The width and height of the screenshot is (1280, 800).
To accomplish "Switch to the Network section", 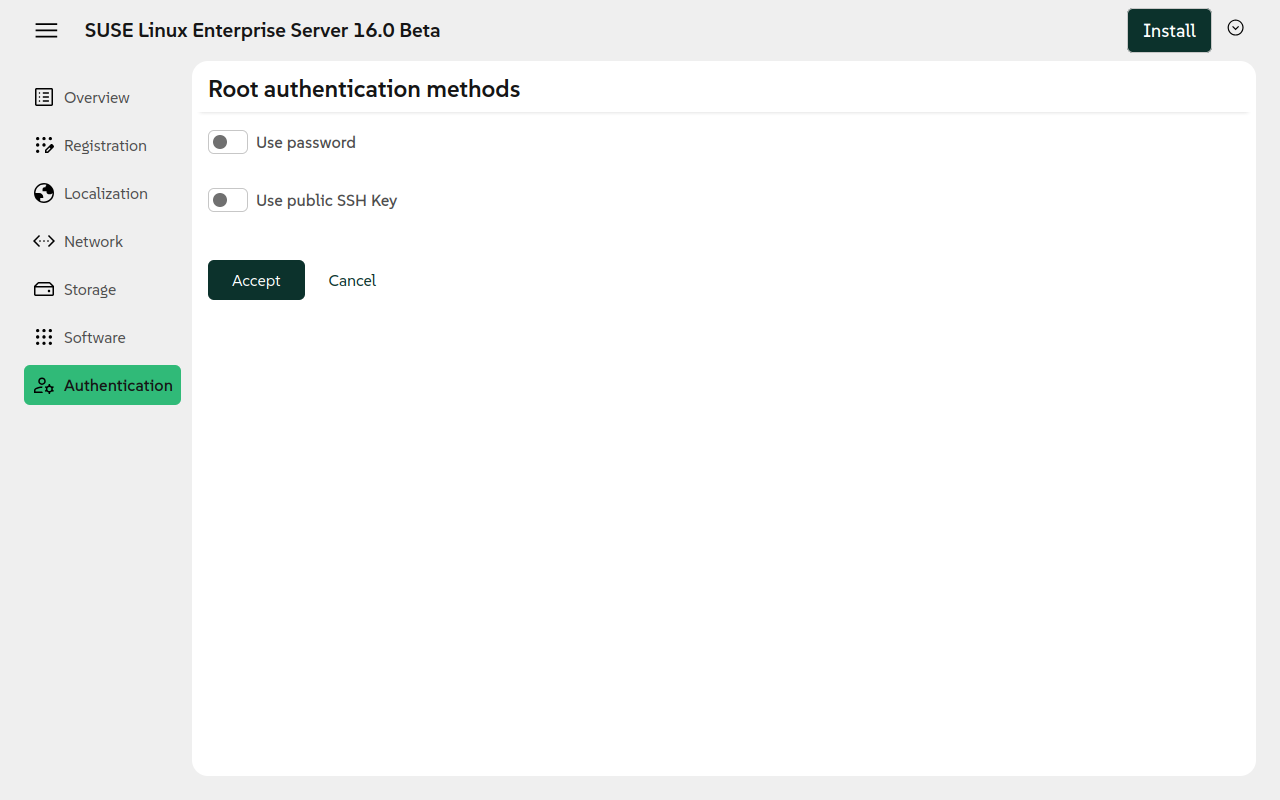I will tap(93, 241).
